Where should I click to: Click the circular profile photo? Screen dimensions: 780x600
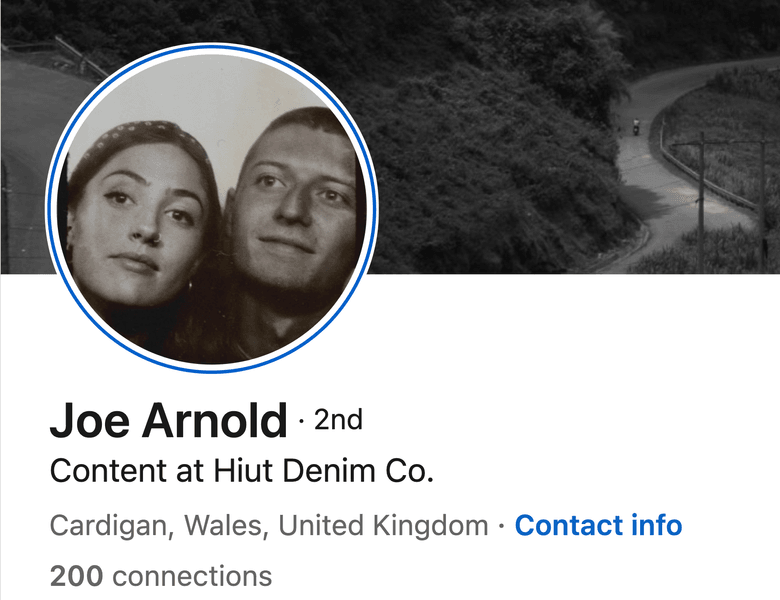(x=211, y=208)
